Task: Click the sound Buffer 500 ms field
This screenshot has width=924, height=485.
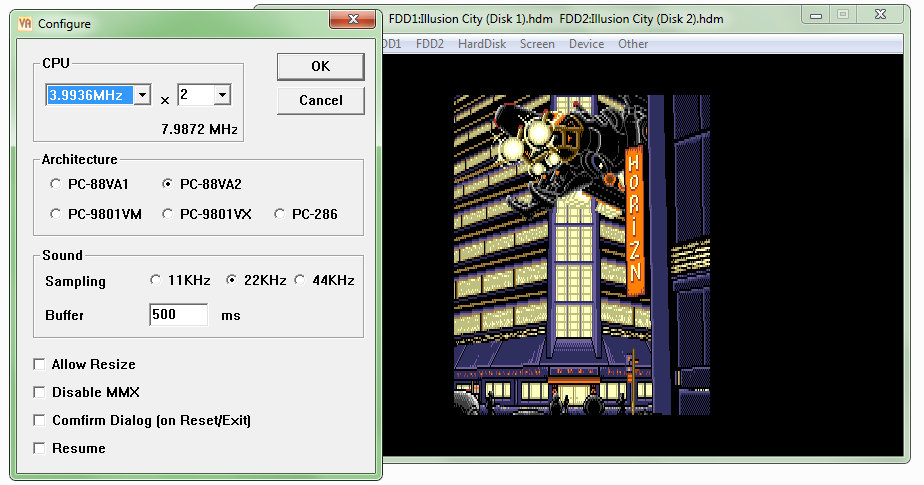Action: coord(179,315)
